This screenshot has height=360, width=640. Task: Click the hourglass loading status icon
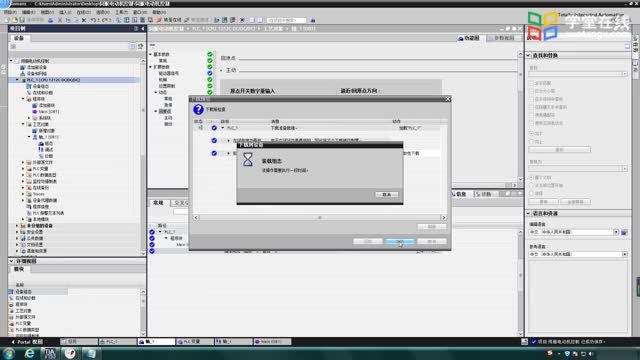248,159
